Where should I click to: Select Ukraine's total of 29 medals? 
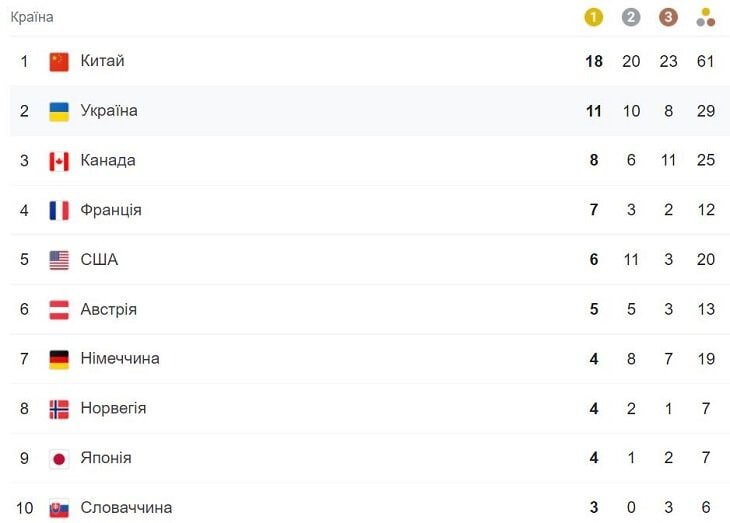(x=706, y=111)
